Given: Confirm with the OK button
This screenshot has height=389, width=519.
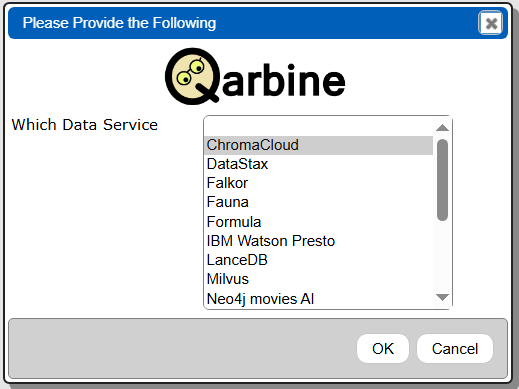Looking at the screenshot, I should pos(383,349).
